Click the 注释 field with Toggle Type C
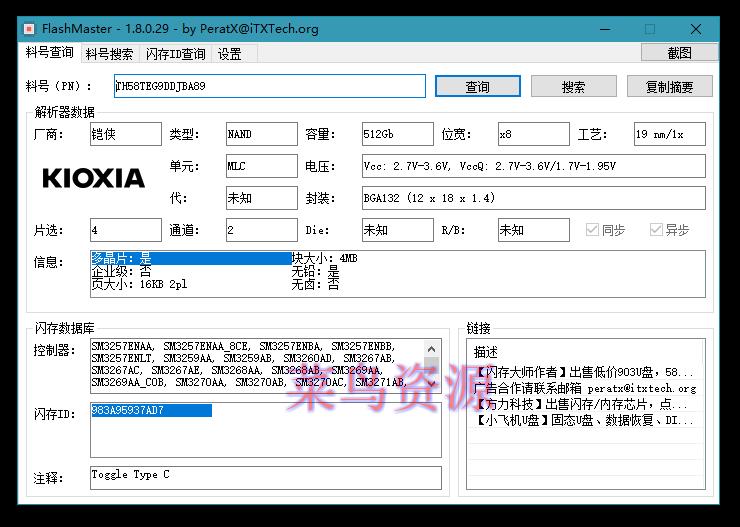Viewport: 740px width, 527px height. pyautogui.click(x=266, y=477)
